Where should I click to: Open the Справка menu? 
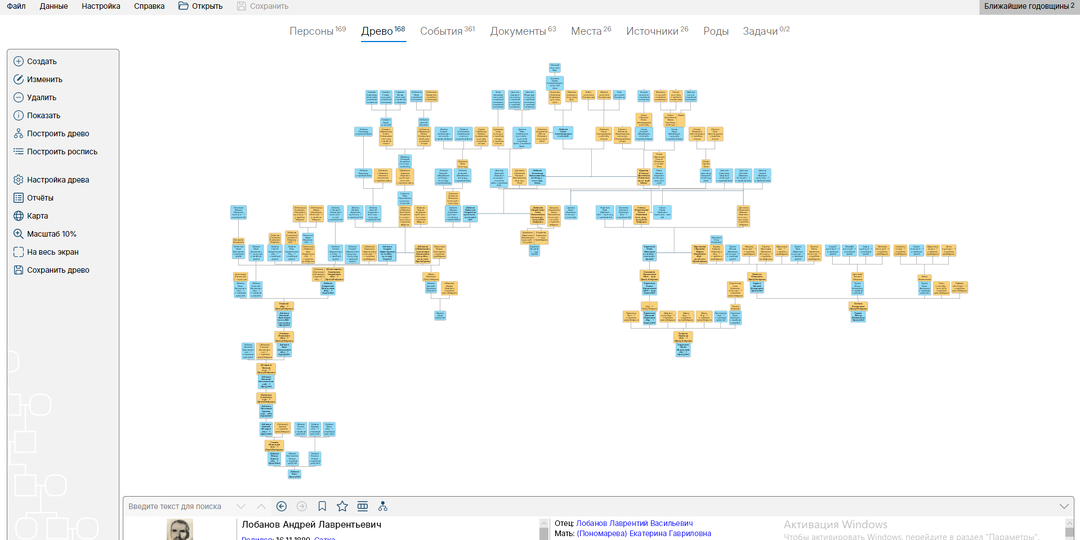pos(149,6)
